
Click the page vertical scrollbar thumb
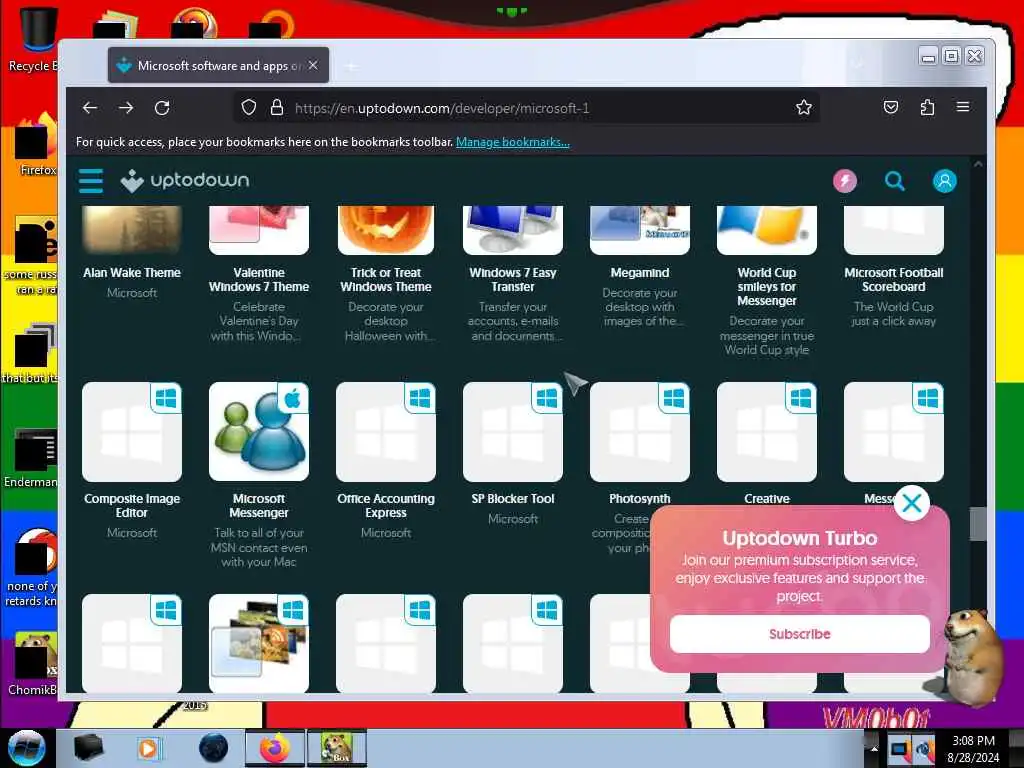point(978,524)
